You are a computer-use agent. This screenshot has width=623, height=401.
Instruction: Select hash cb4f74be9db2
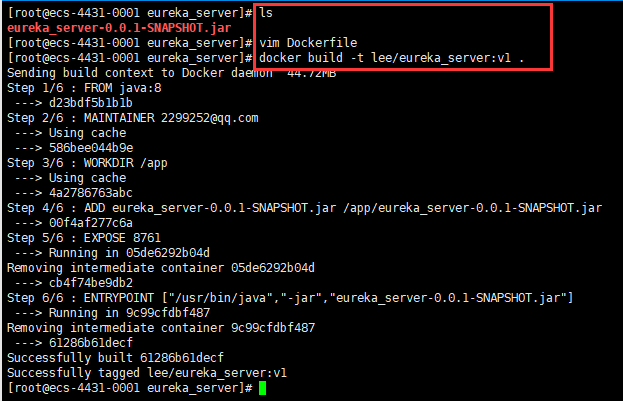click(x=91, y=283)
